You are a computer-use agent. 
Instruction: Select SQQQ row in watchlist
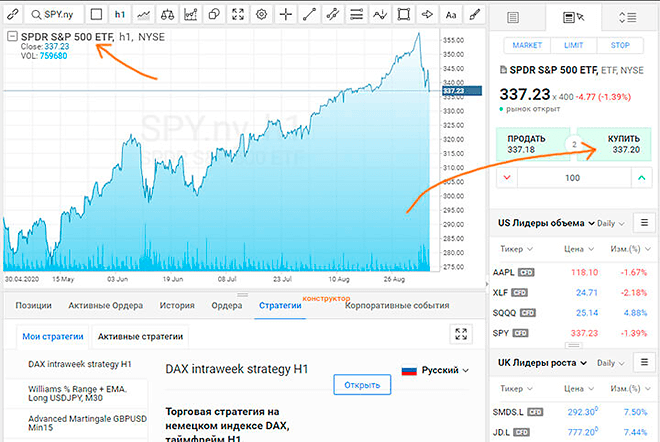coord(573,313)
